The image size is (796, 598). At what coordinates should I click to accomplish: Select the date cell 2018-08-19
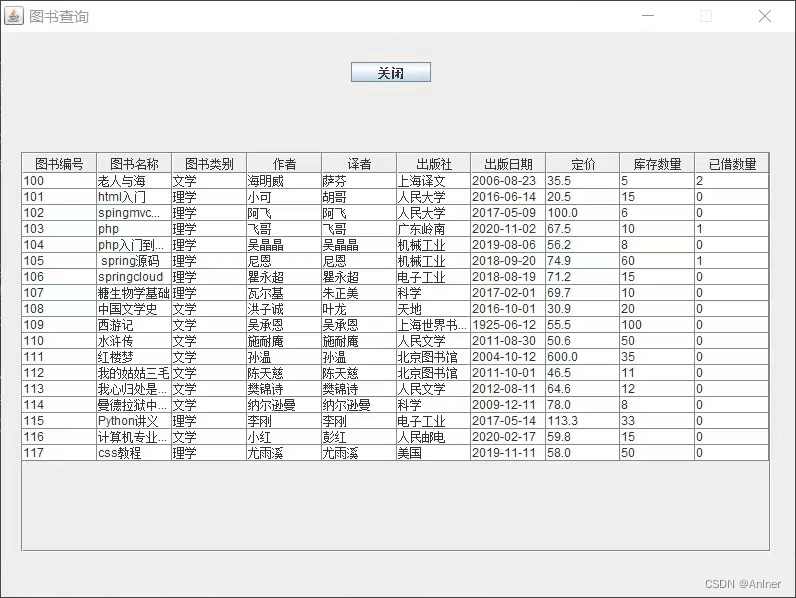[508, 277]
